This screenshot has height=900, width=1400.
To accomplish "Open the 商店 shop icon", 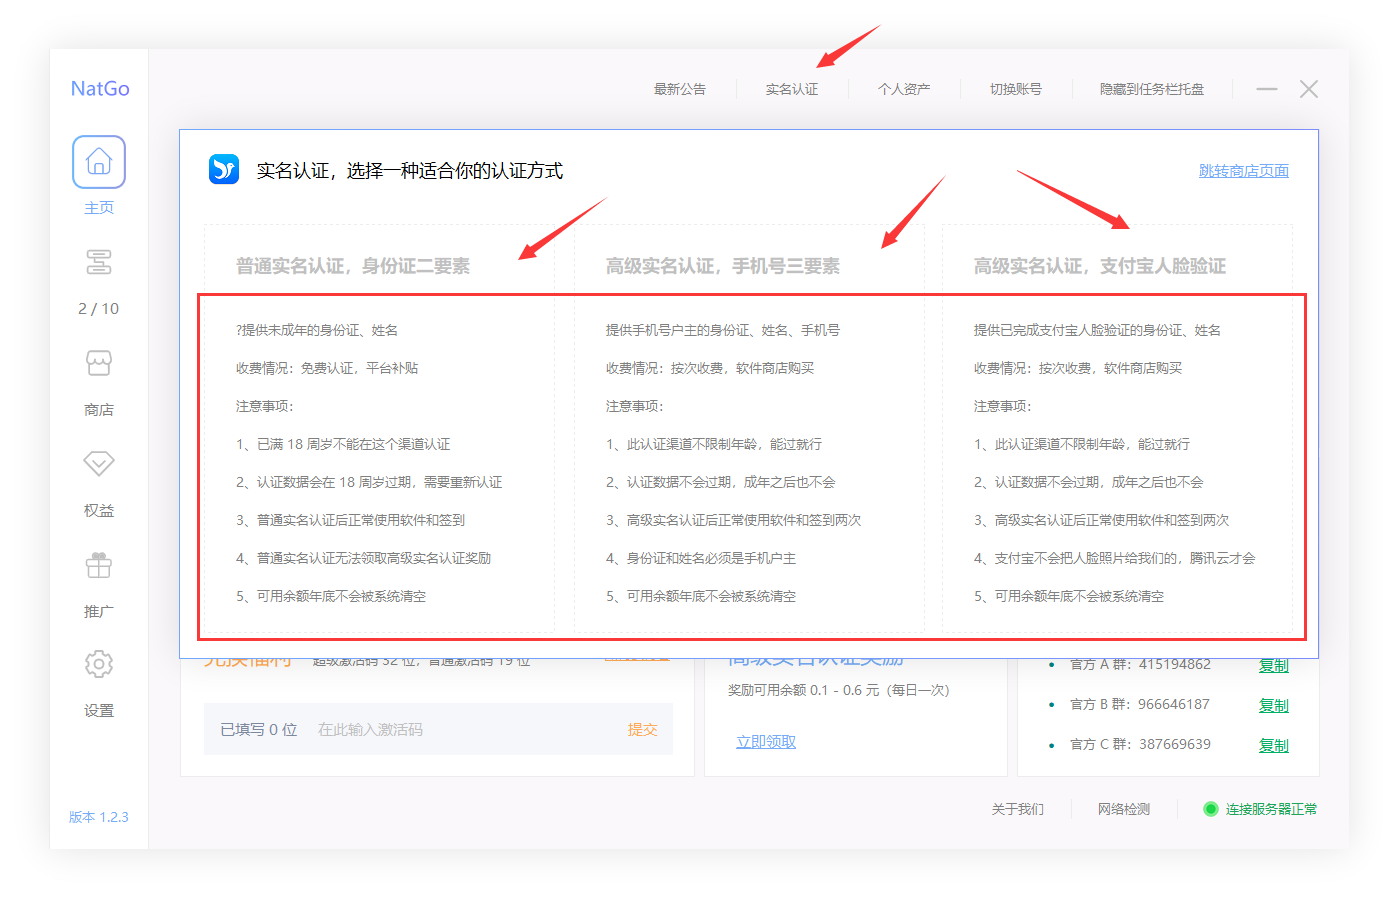I will pyautogui.click(x=99, y=363).
